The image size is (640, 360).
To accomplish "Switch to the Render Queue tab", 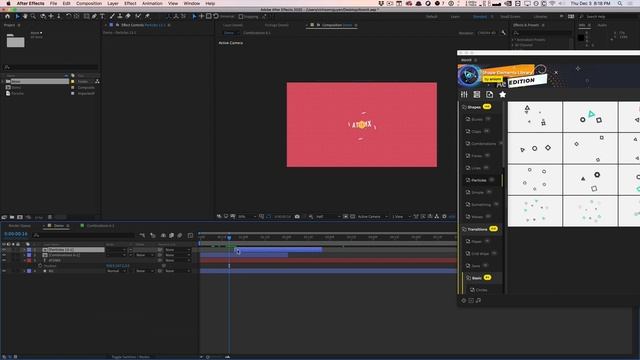I will pos(20,226).
